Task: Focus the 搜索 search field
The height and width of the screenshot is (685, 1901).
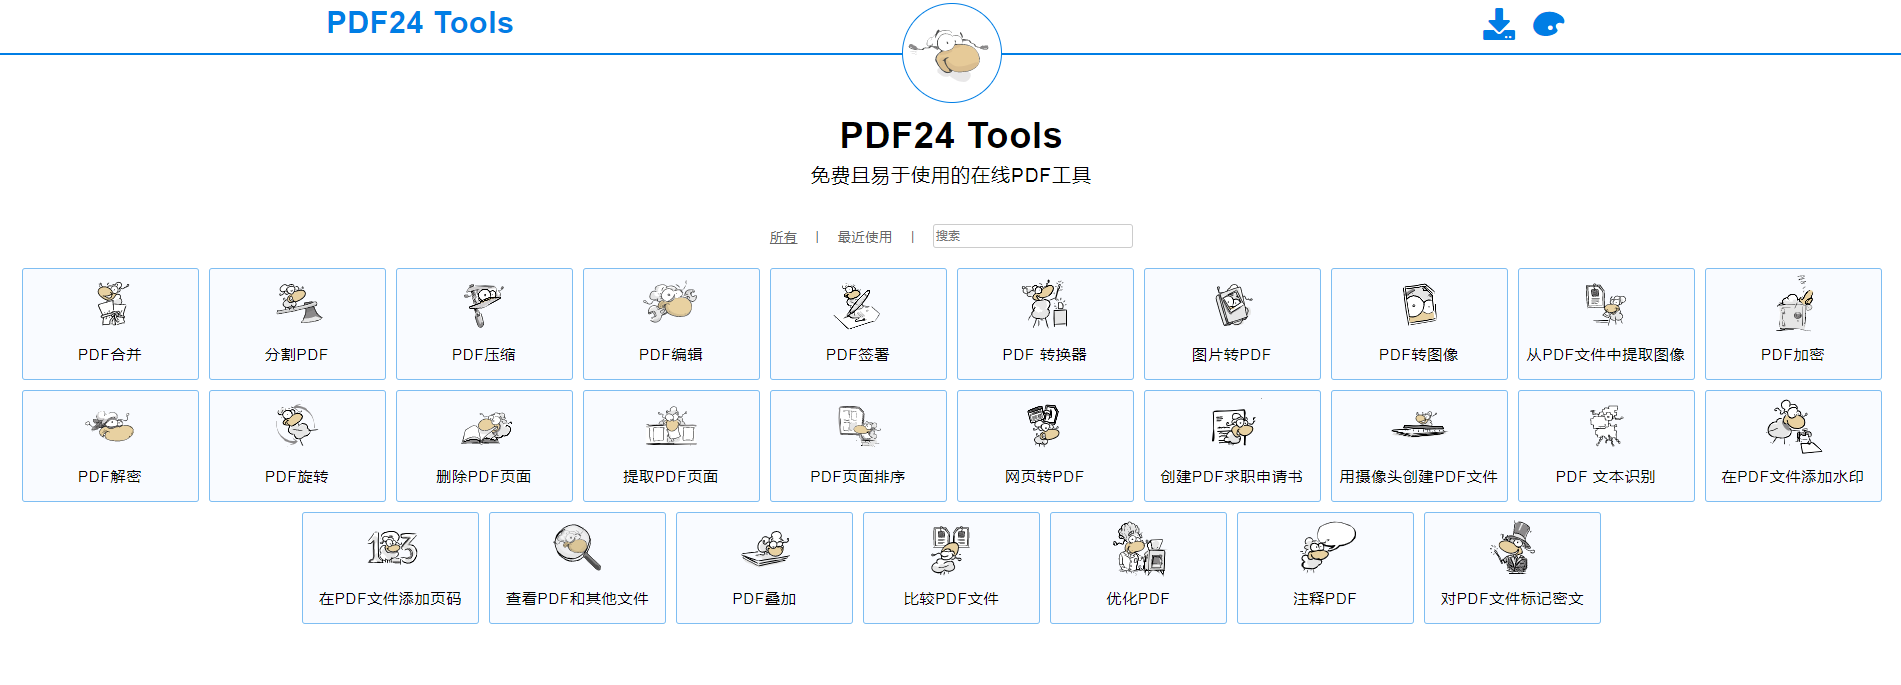Action: (x=1032, y=236)
